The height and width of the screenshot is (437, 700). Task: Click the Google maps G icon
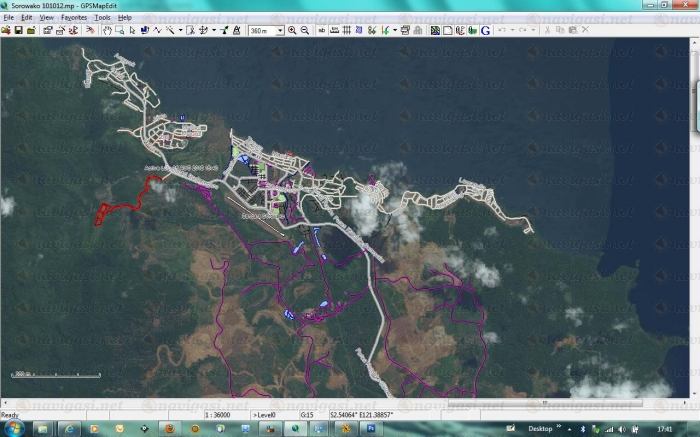tap(485, 30)
